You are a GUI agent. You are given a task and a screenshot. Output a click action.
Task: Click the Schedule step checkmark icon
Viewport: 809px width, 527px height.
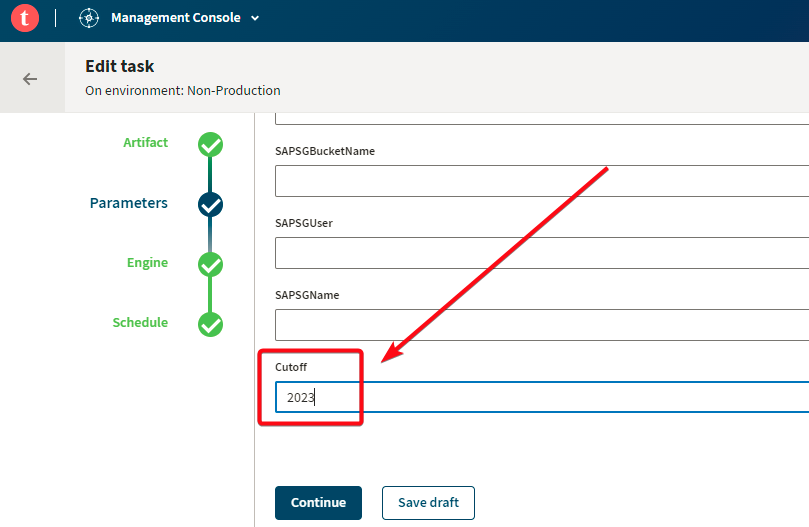pyautogui.click(x=211, y=325)
